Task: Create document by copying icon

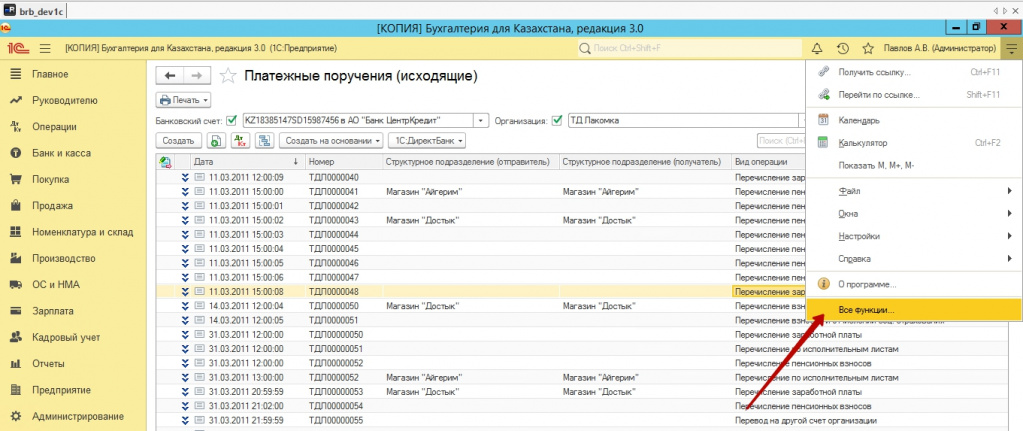Action: (216, 140)
